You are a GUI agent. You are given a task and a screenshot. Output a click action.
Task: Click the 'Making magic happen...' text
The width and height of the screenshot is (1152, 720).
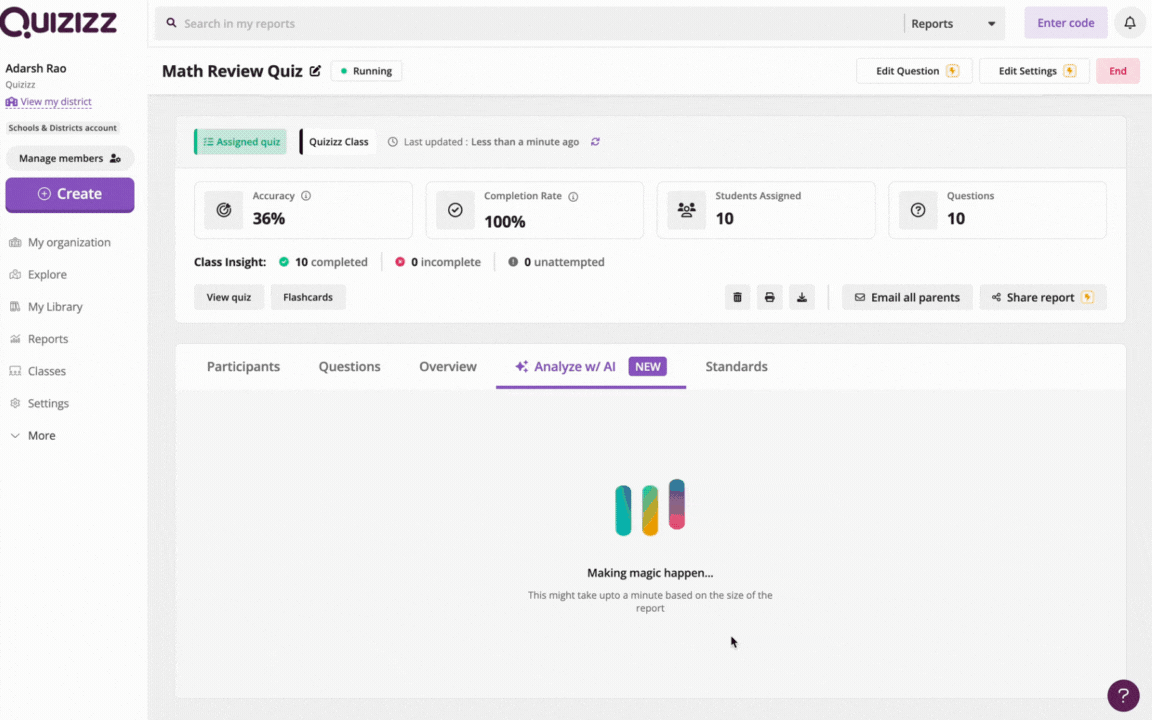point(650,573)
